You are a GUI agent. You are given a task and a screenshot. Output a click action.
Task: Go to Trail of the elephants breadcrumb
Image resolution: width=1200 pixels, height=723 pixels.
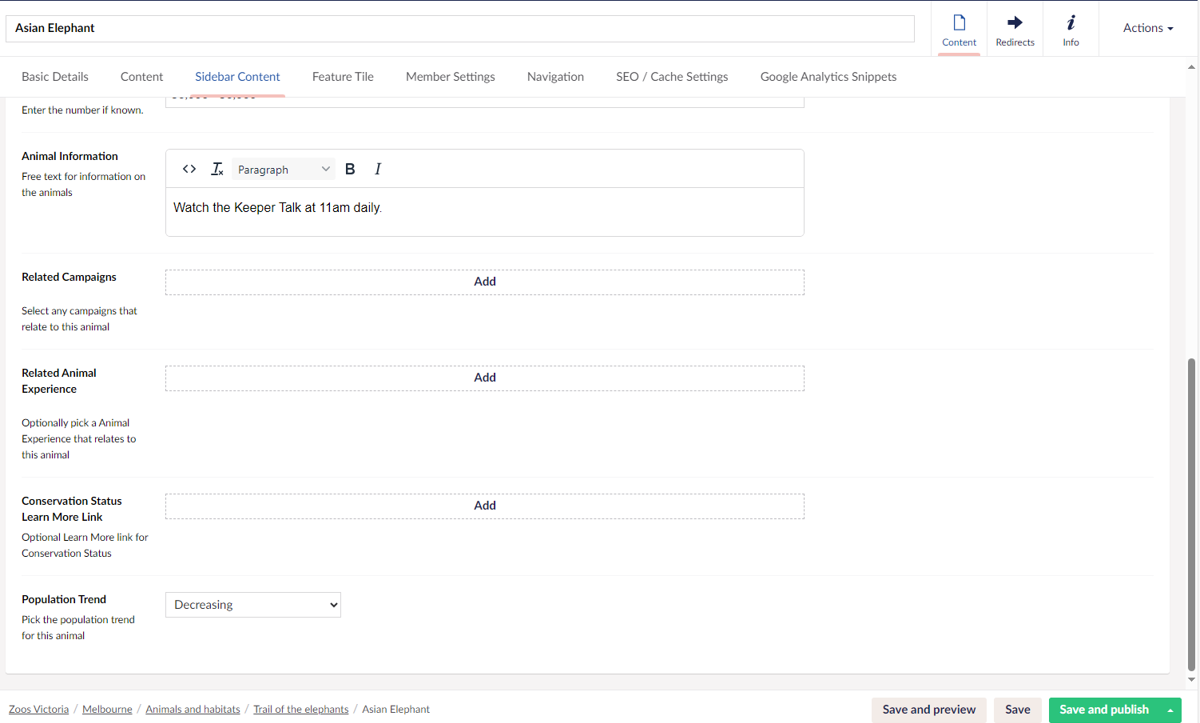pyautogui.click(x=301, y=710)
